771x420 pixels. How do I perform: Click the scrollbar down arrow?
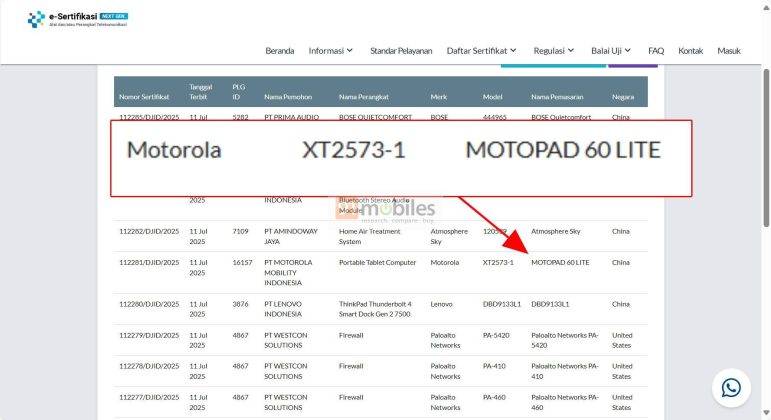click(x=766, y=413)
